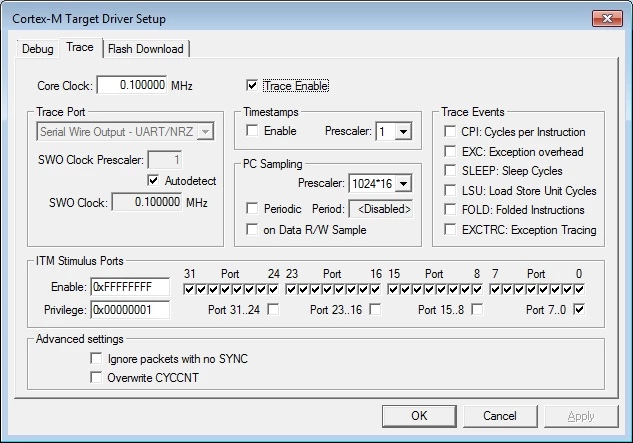
Task: Uncheck ITM stimulus port 23 checkbox
Action: [x=291, y=289]
